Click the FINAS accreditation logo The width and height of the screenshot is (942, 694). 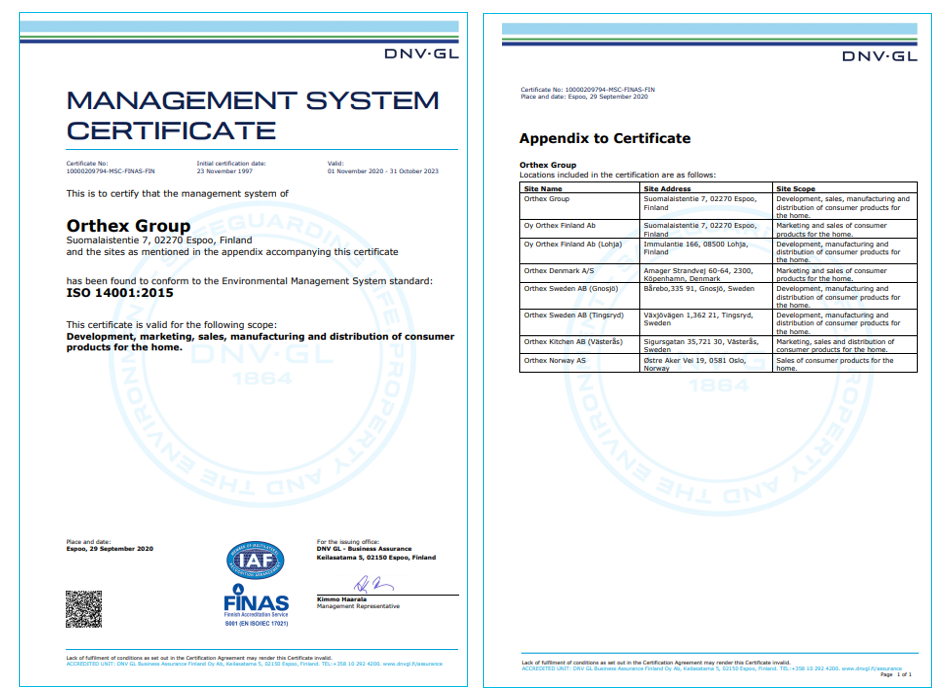(x=255, y=602)
